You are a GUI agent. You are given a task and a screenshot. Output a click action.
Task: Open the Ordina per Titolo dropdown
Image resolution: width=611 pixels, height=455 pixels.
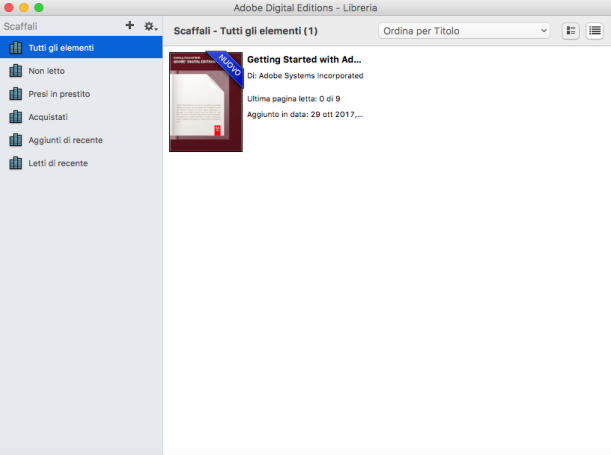[464, 31]
